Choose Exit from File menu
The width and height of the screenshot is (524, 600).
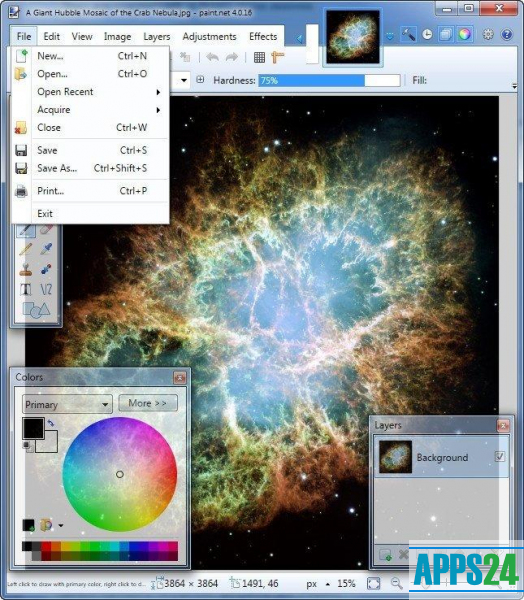pos(91,214)
